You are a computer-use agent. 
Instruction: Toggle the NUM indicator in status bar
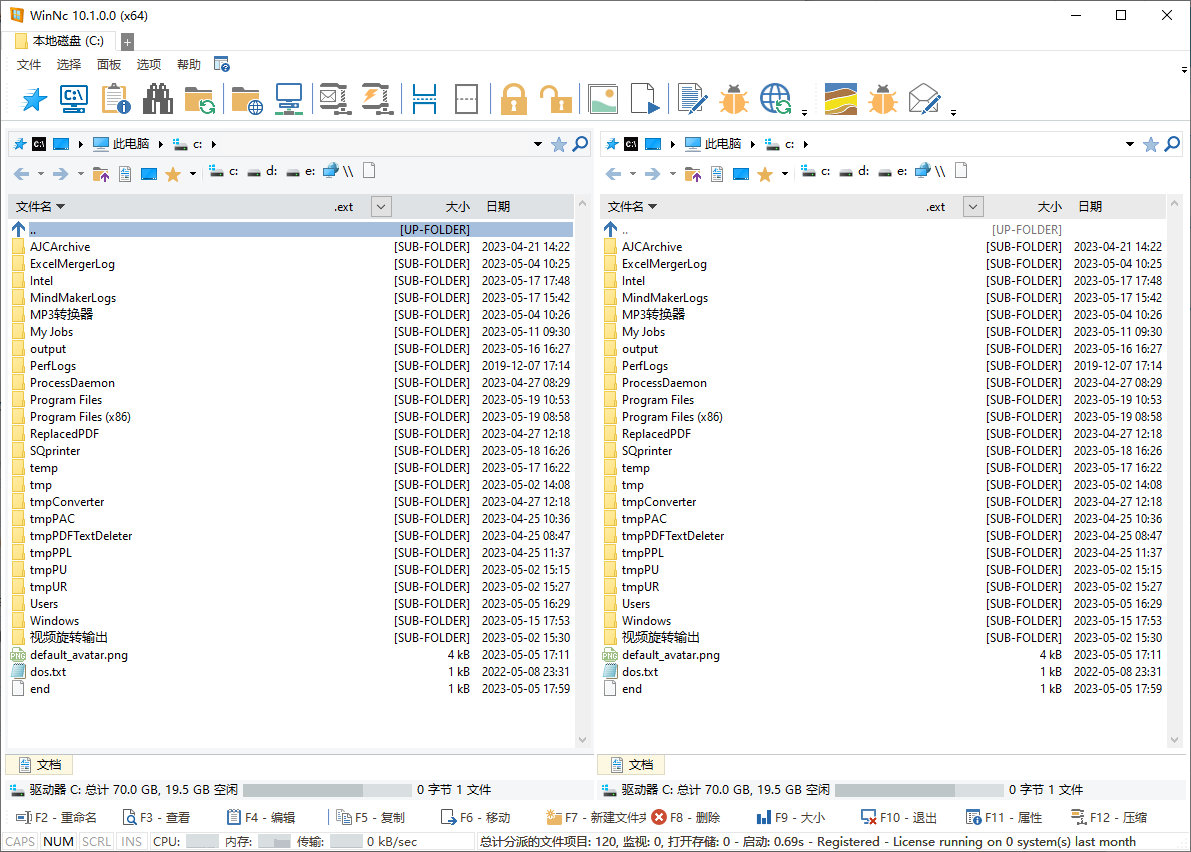pos(58,841)
